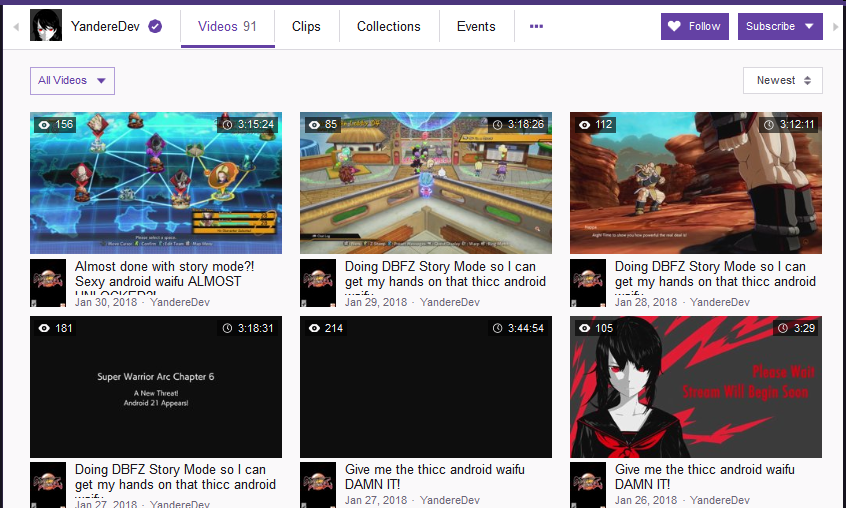Image resolution: width=846 pixels, height=508 pixels.
Task: Click the right scroll arrow beside Subscribe
Action: 836,26
